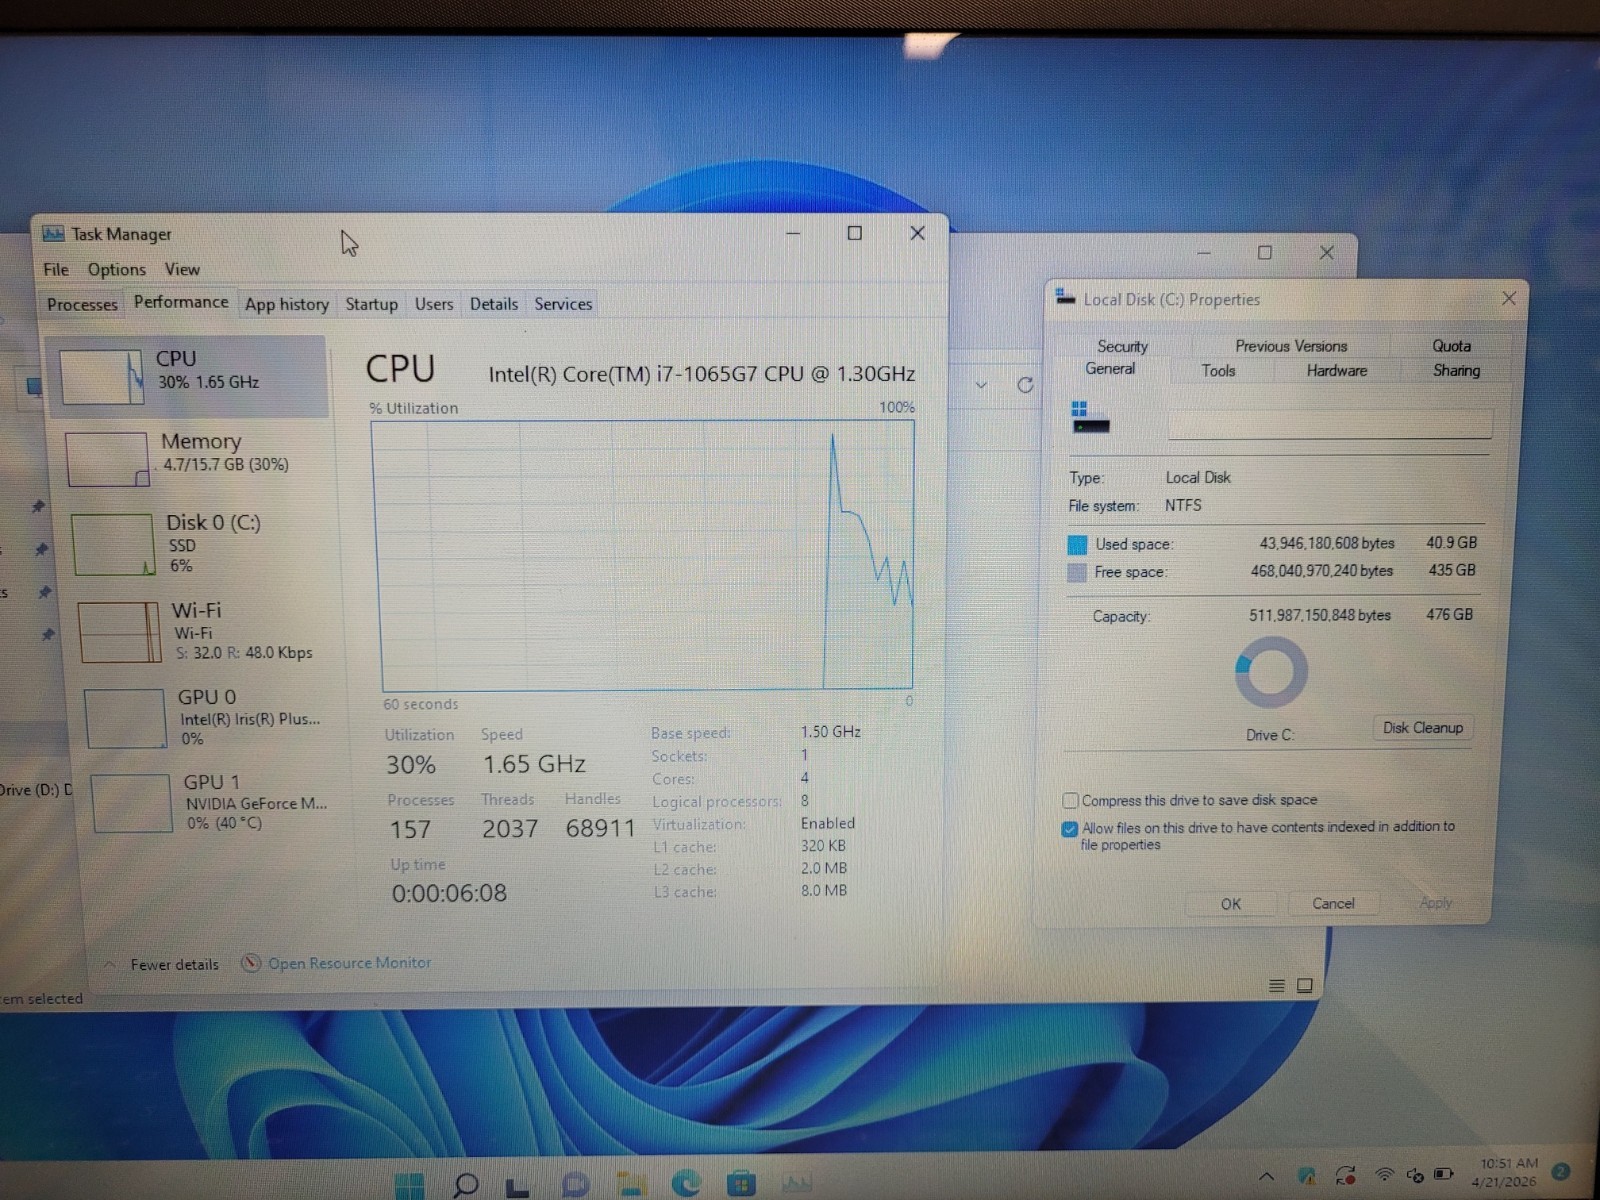Click the CPU utilization graph area
The image size is (1600, 1200).
[642, 555]
